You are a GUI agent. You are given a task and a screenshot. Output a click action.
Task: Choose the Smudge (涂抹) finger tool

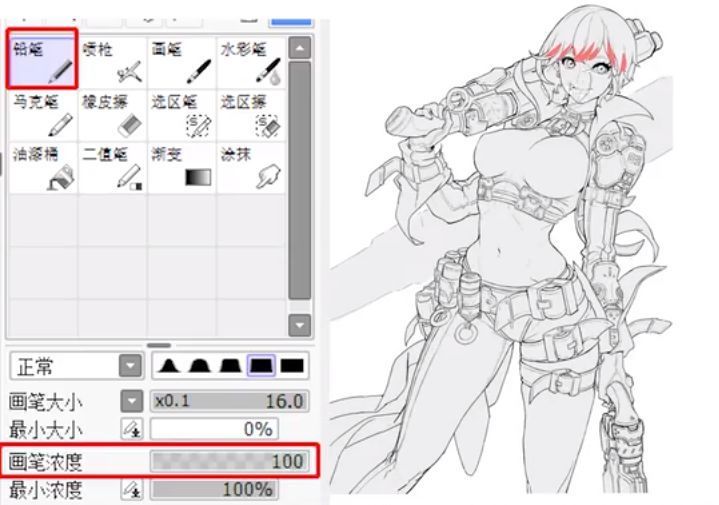(251, 167)
